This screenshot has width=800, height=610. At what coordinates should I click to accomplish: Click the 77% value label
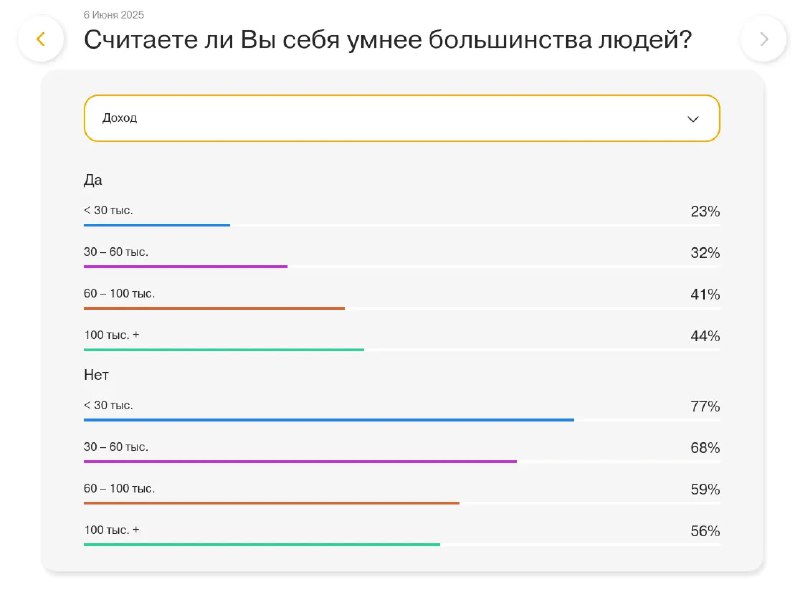[705, 406]
